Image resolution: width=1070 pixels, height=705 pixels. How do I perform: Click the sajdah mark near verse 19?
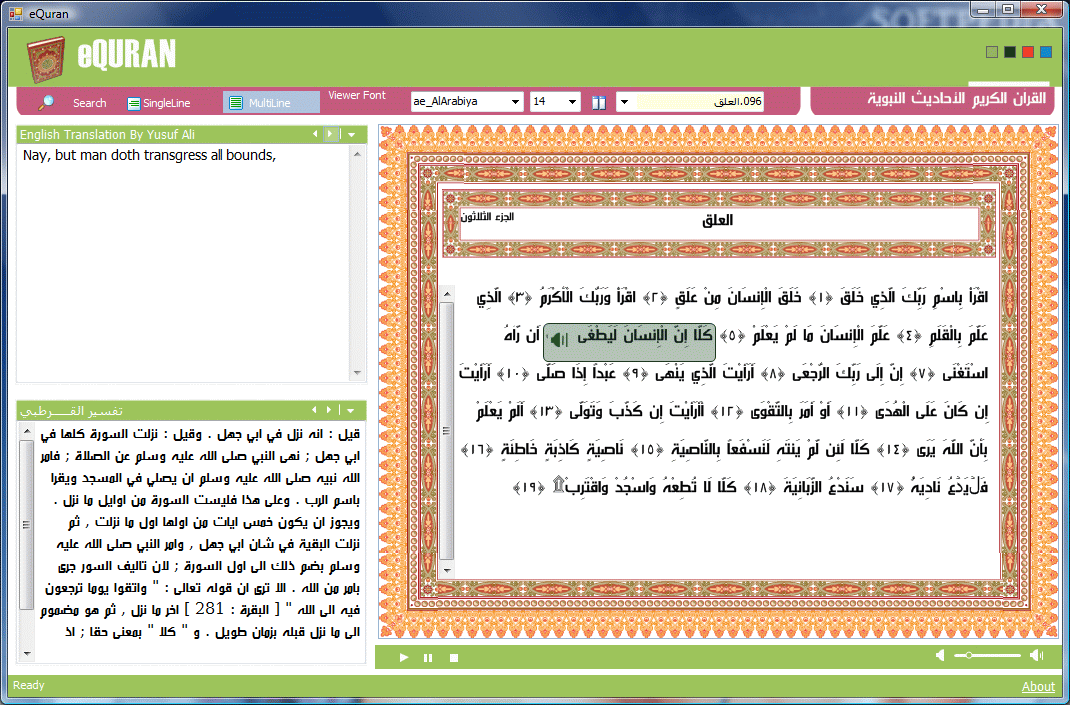point(558,484)
